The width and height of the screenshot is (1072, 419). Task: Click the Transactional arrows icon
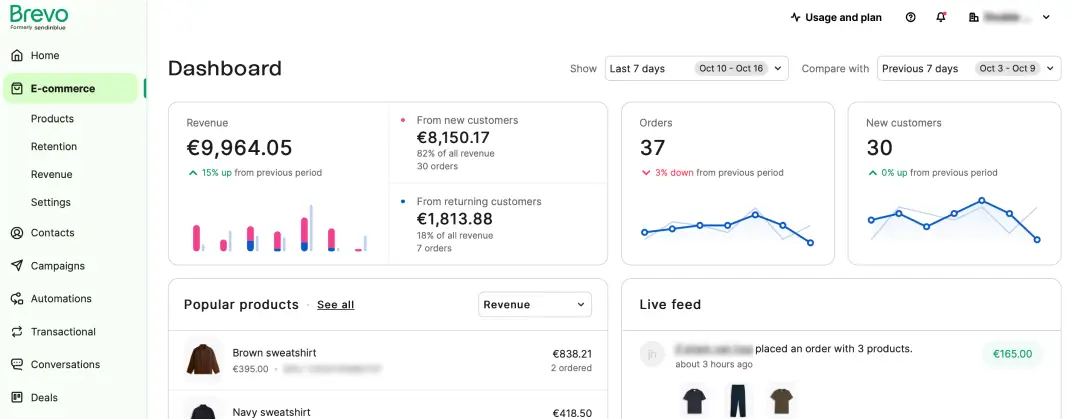point(17,332)
